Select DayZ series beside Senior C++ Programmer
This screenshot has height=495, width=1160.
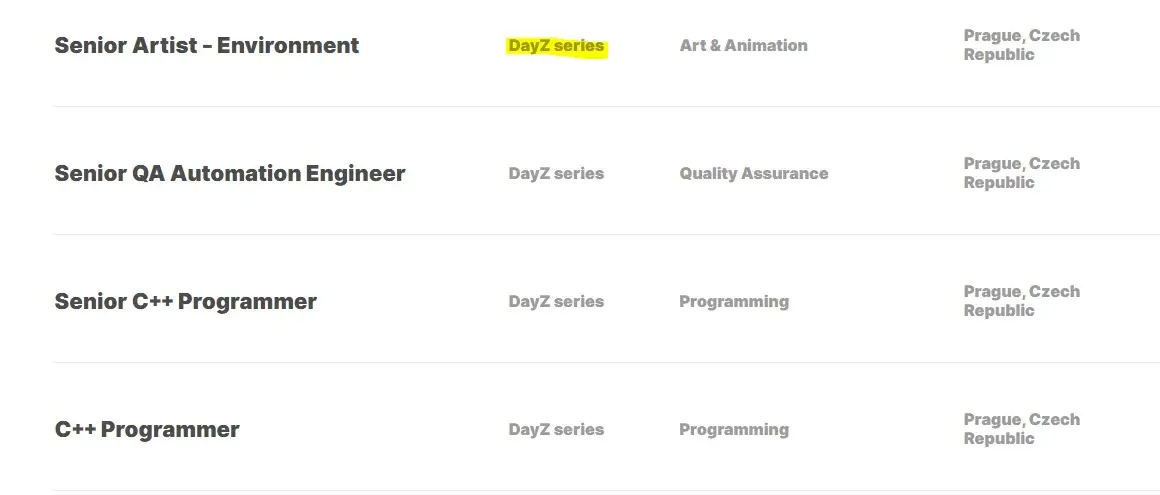pos(556,302)
